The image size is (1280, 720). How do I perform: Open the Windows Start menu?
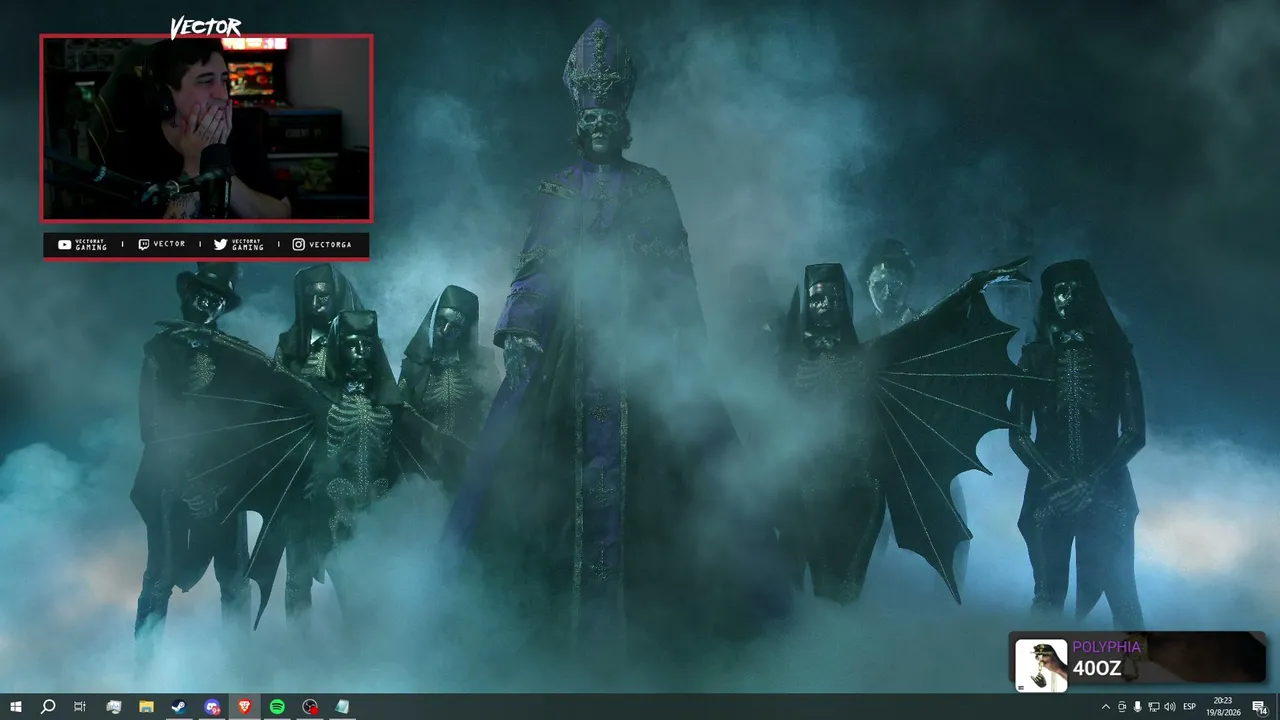coord(16,707)
